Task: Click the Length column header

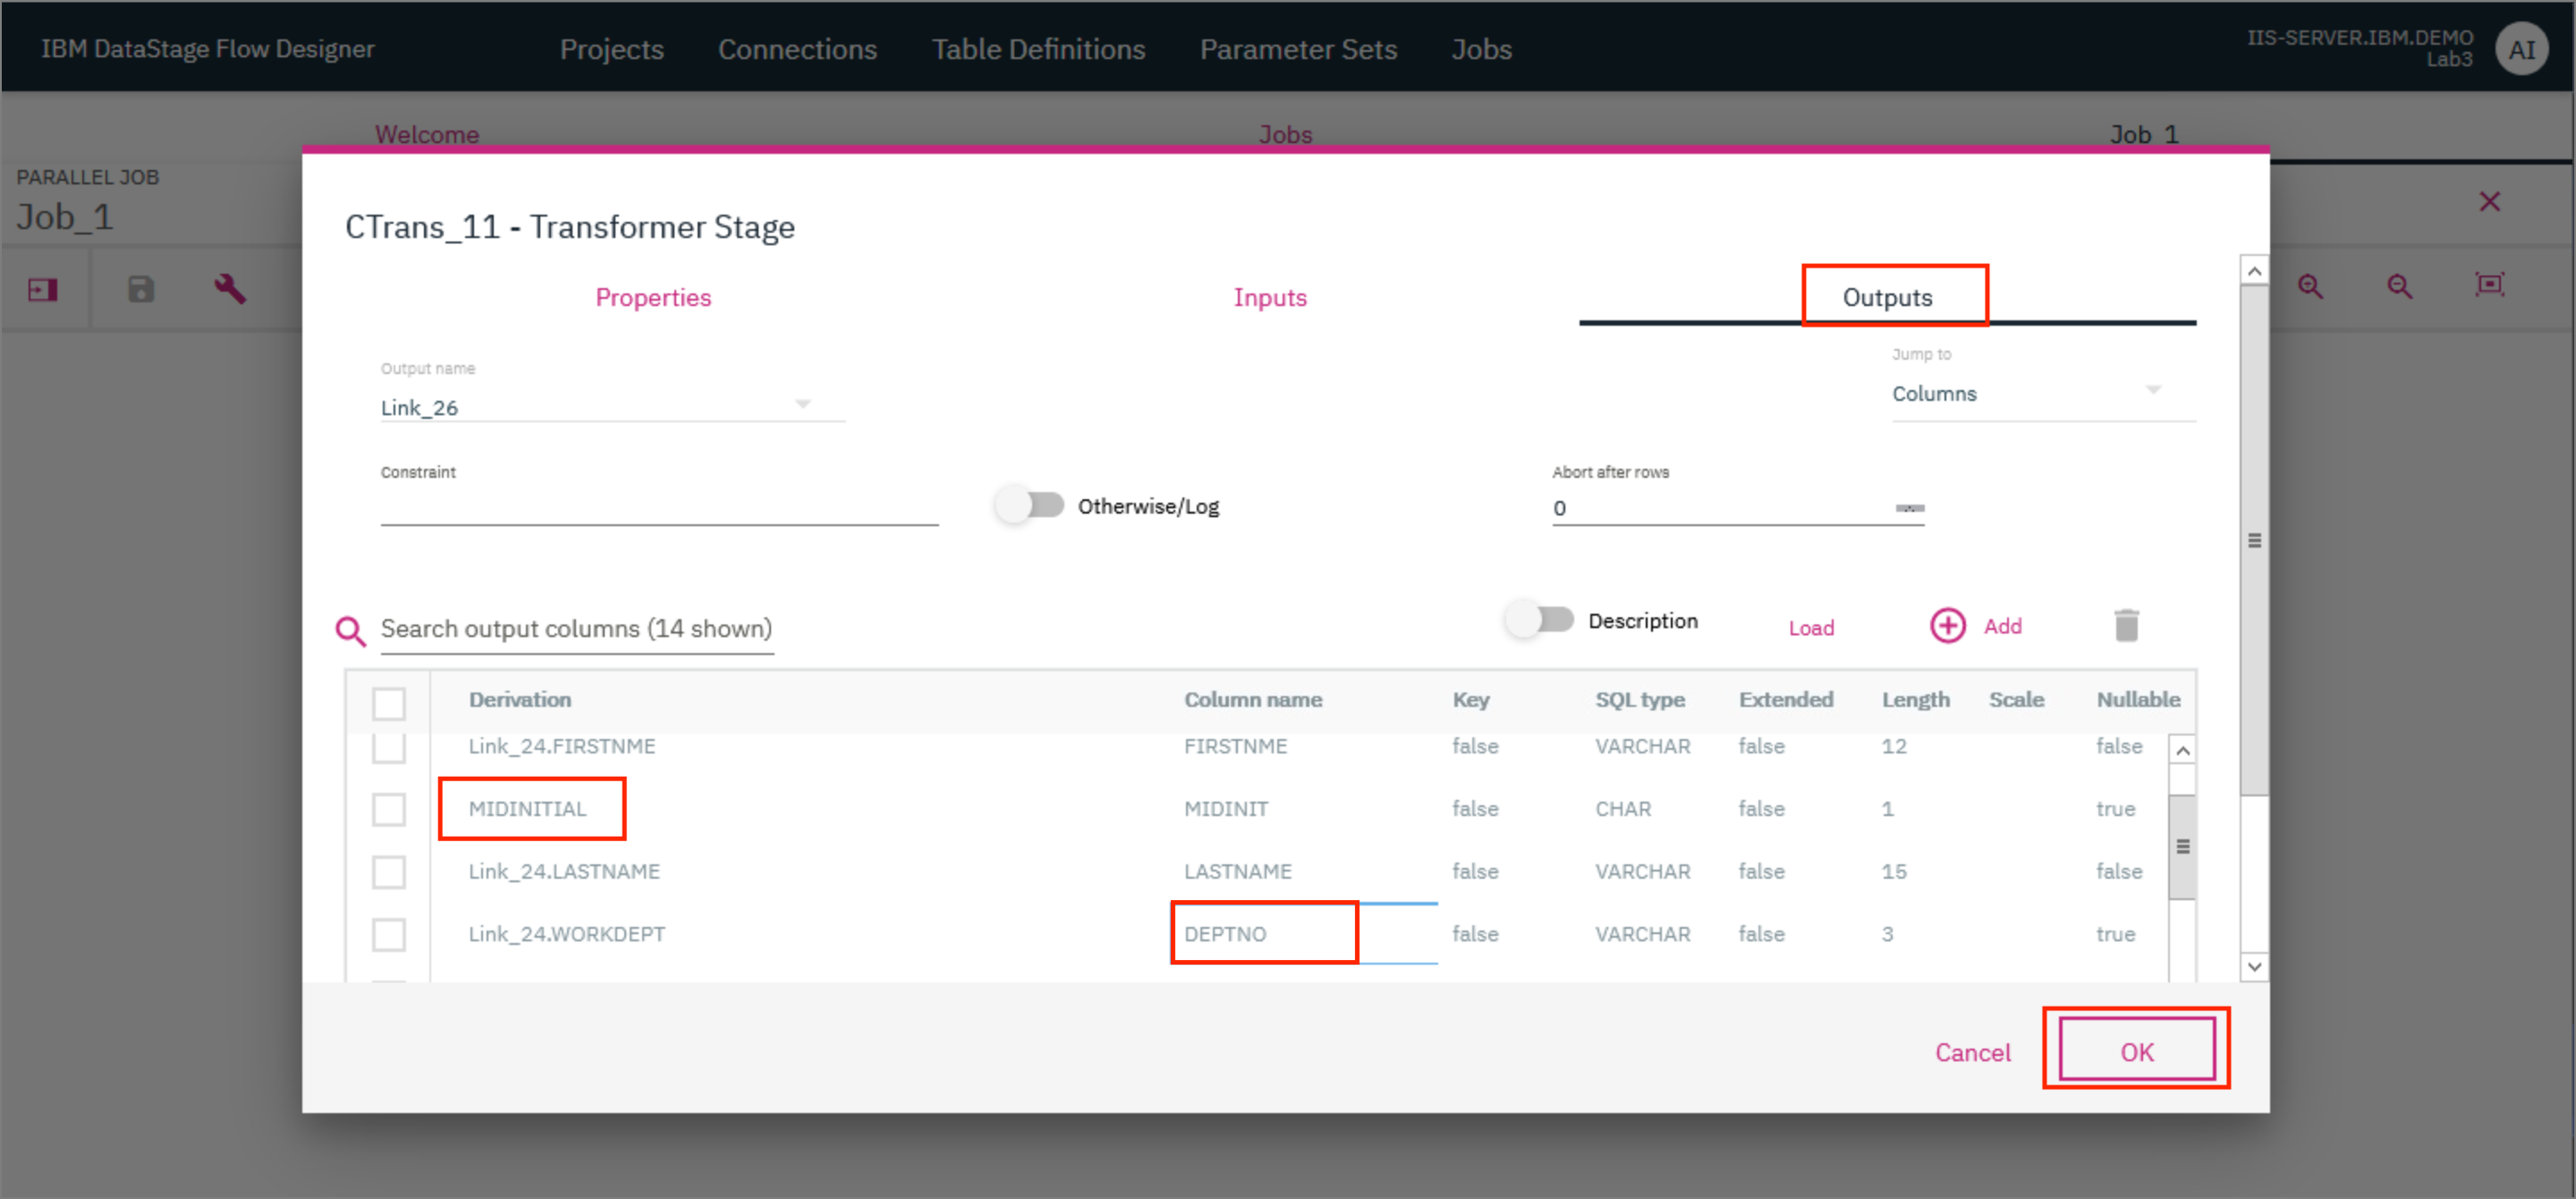Action: point(1915,700)
